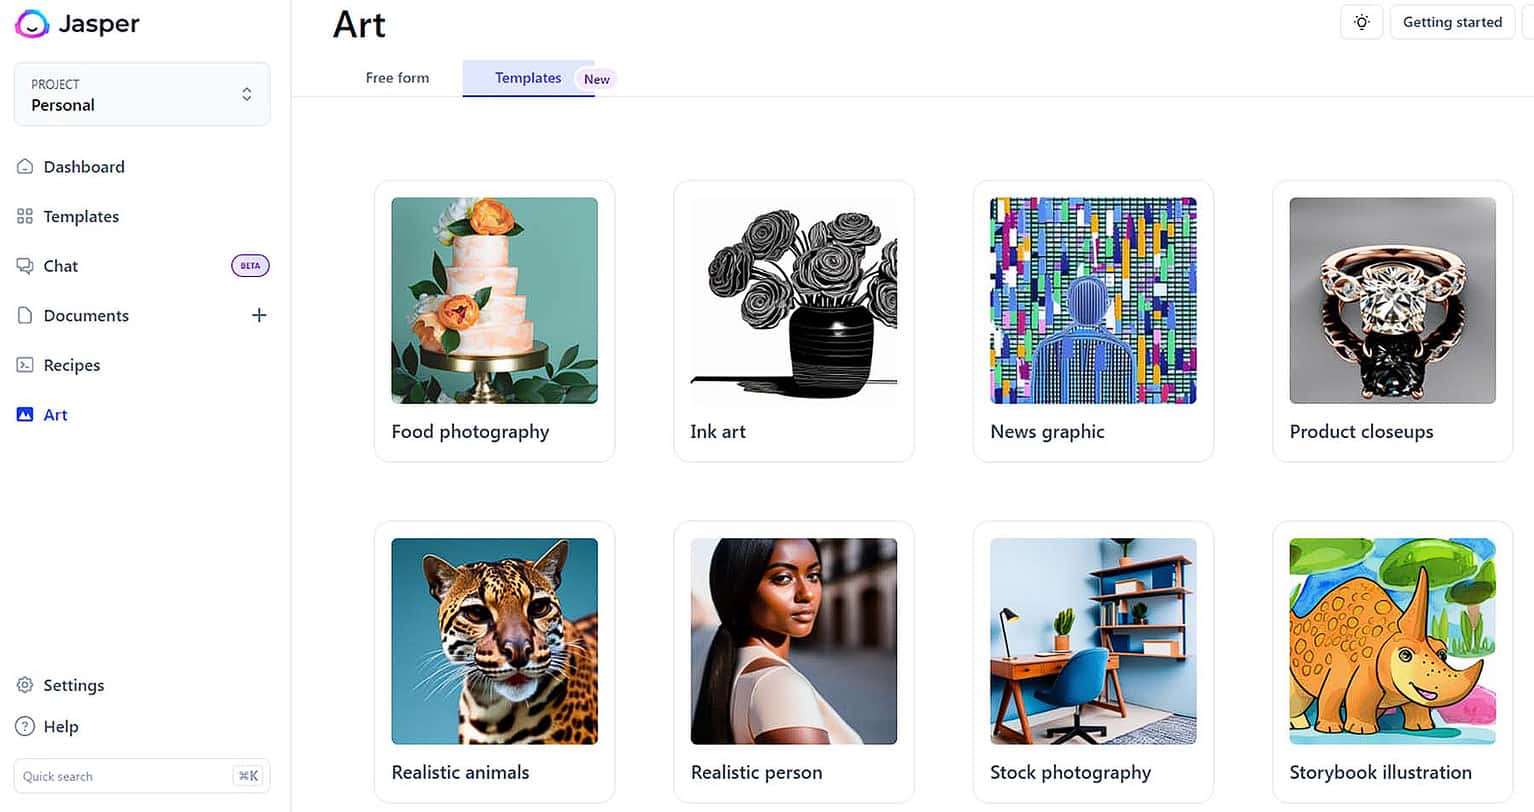Select the Storybook illustration template

(1391, 660)
